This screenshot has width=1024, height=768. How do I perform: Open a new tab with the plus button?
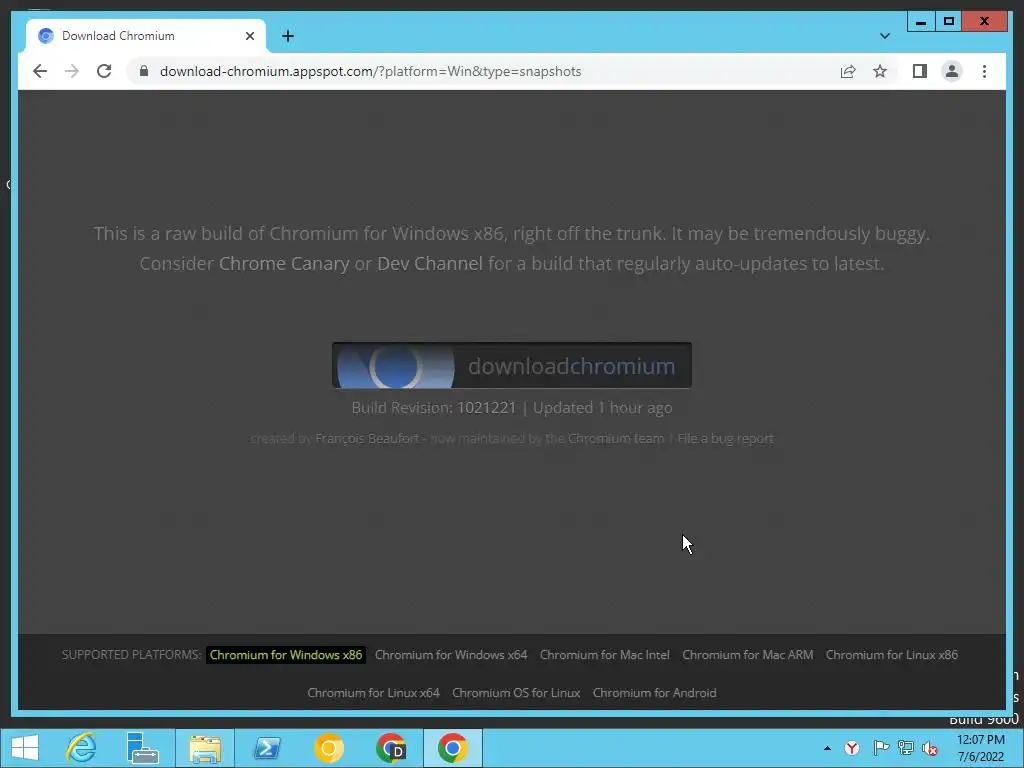[x=288, y=36]
